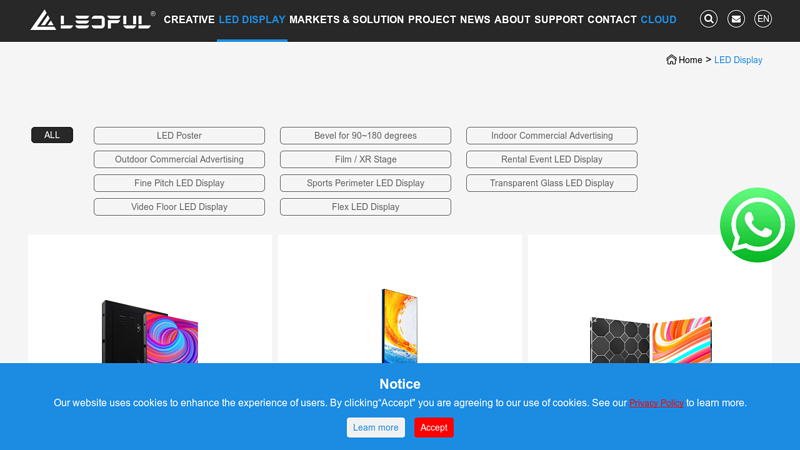Filter by Bevel for 90~180 degrees
Screen dimensions: 800x450
[365, 136]
